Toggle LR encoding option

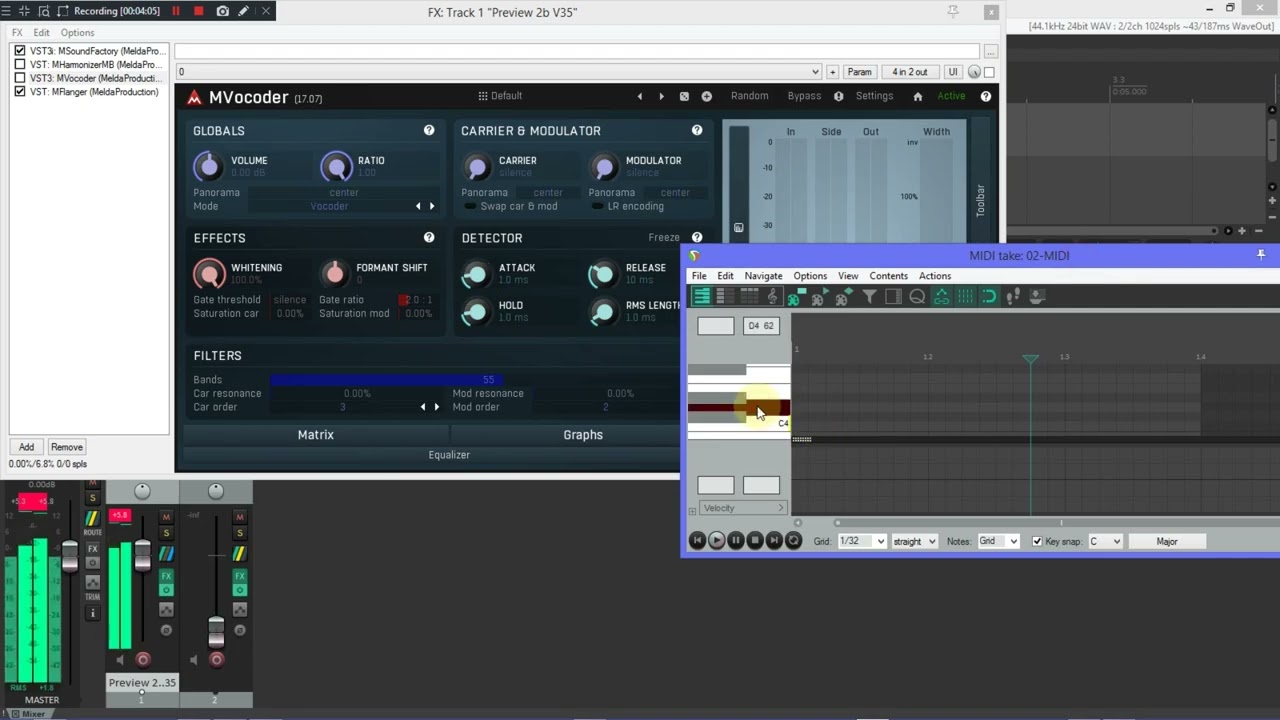pyautogui.click(x=626, y=206)
